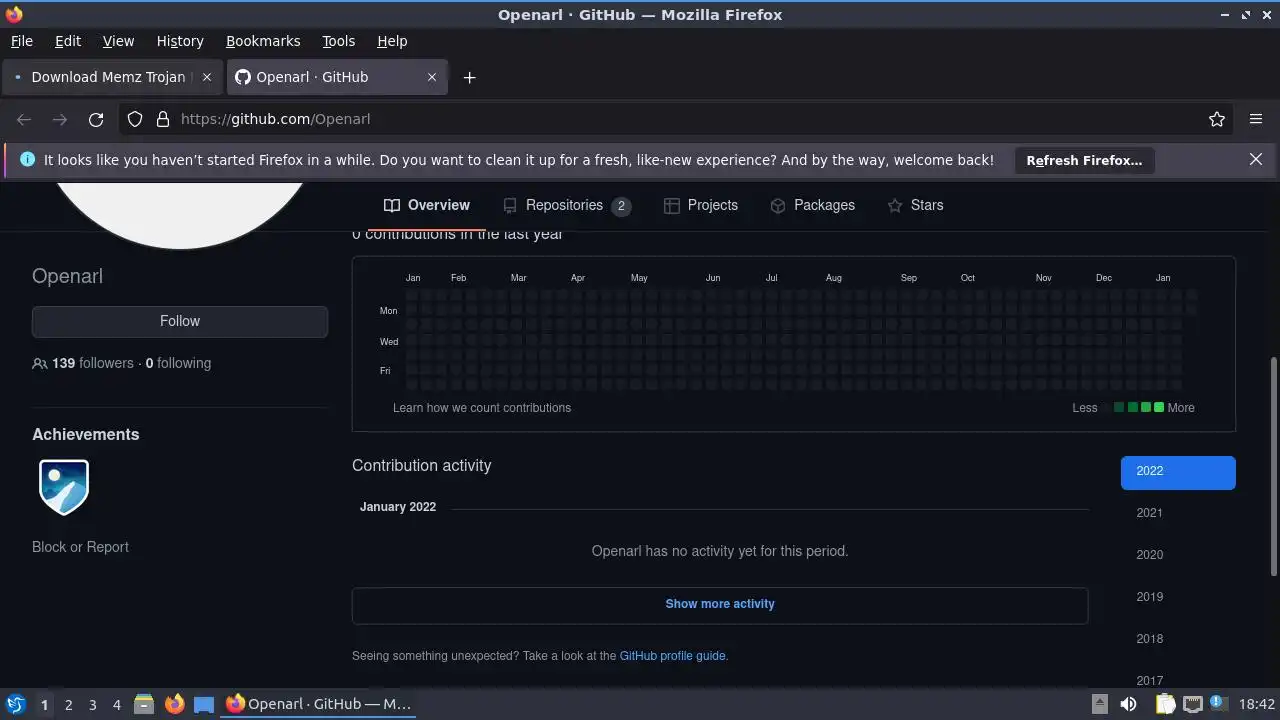Open the 139 followers link

click(x=93, y=364)
